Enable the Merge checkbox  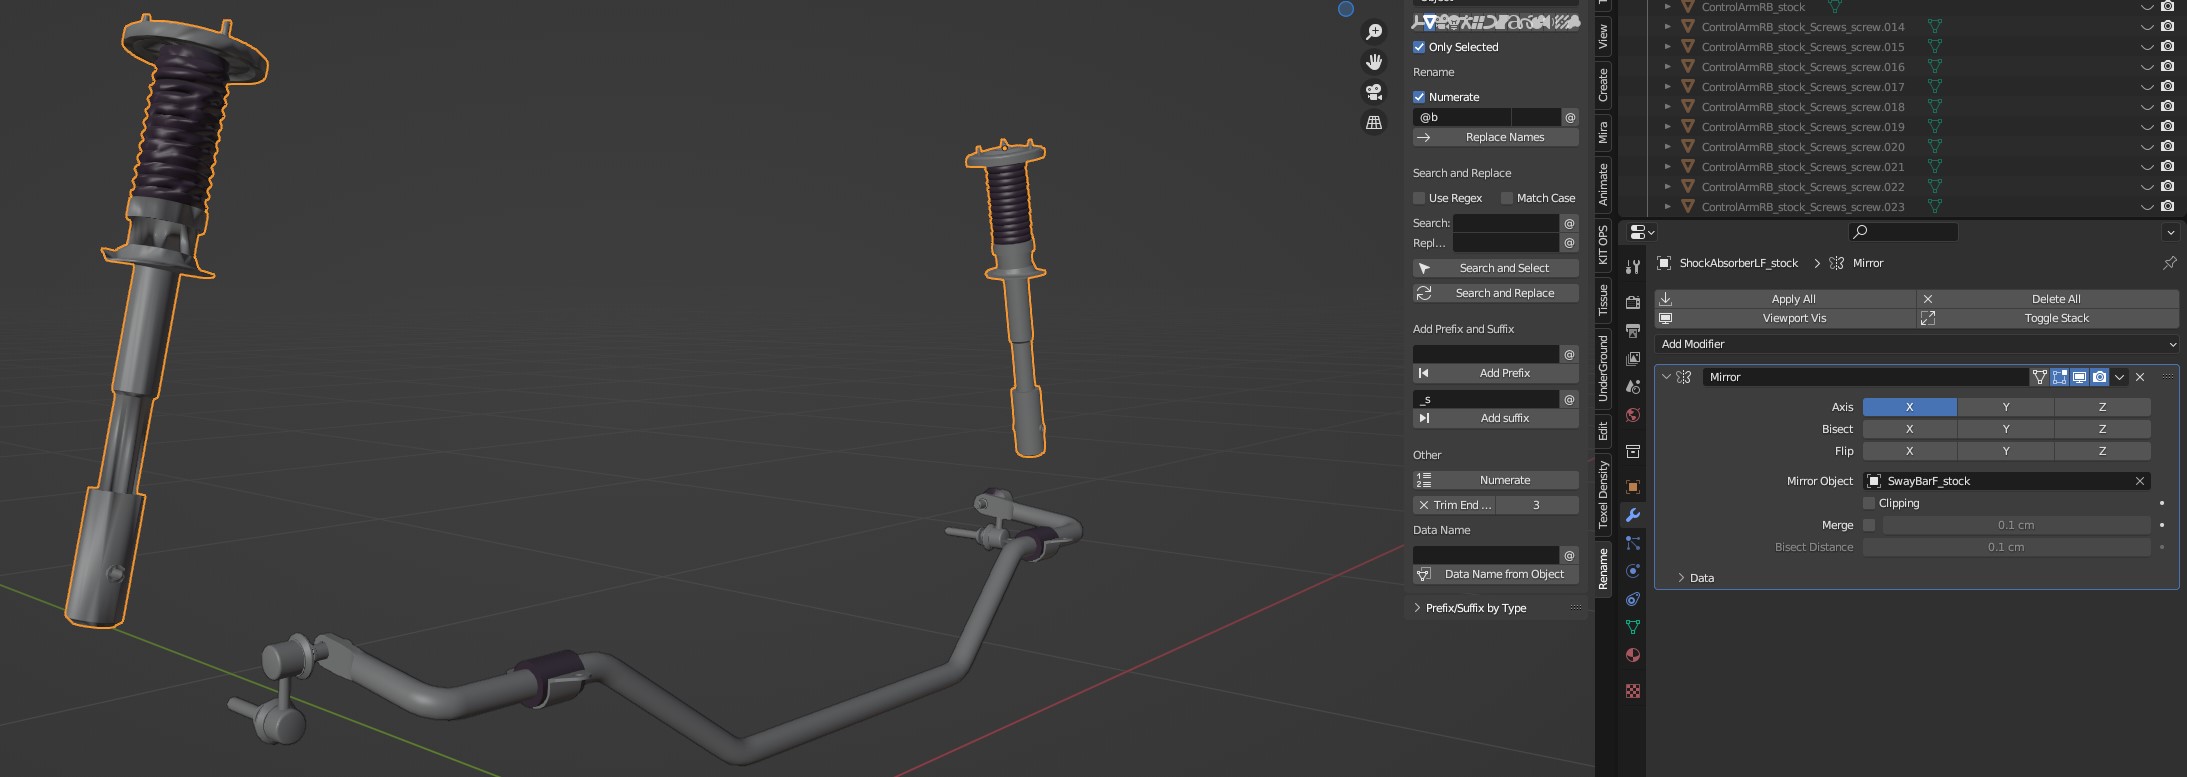(x=1869, y=525)
